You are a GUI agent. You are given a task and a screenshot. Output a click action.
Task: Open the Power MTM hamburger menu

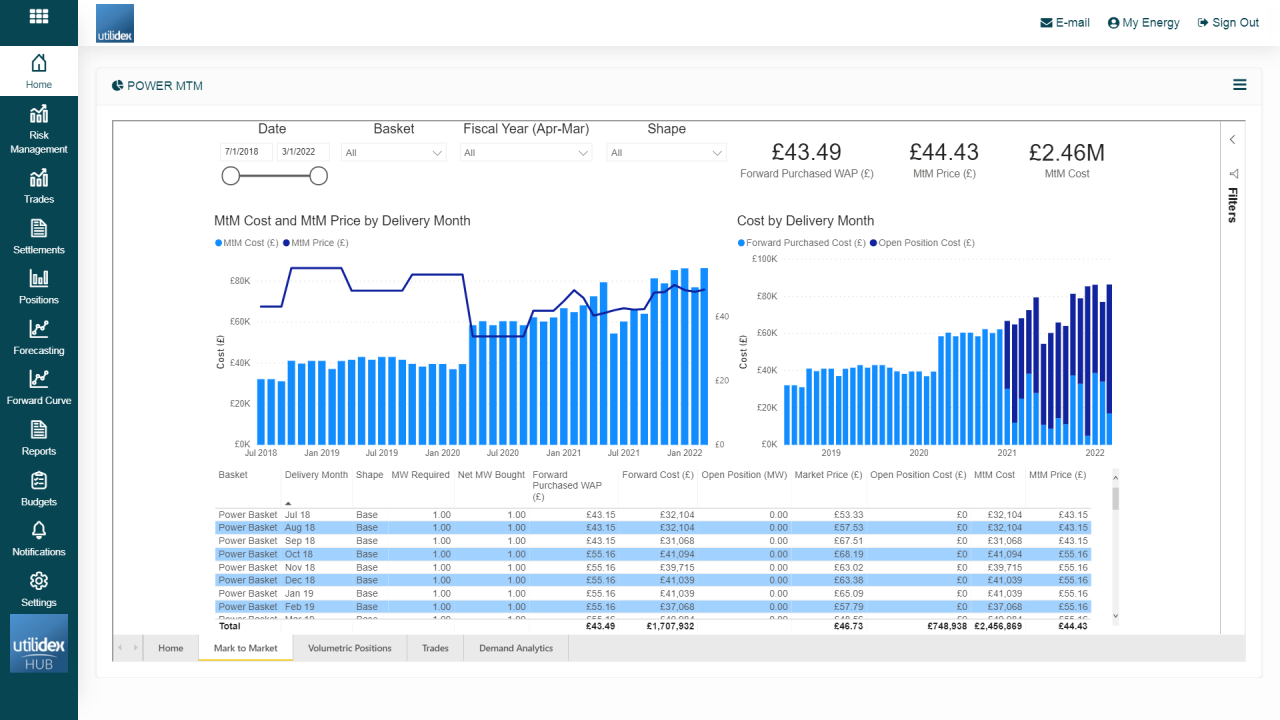(1239, 85)
